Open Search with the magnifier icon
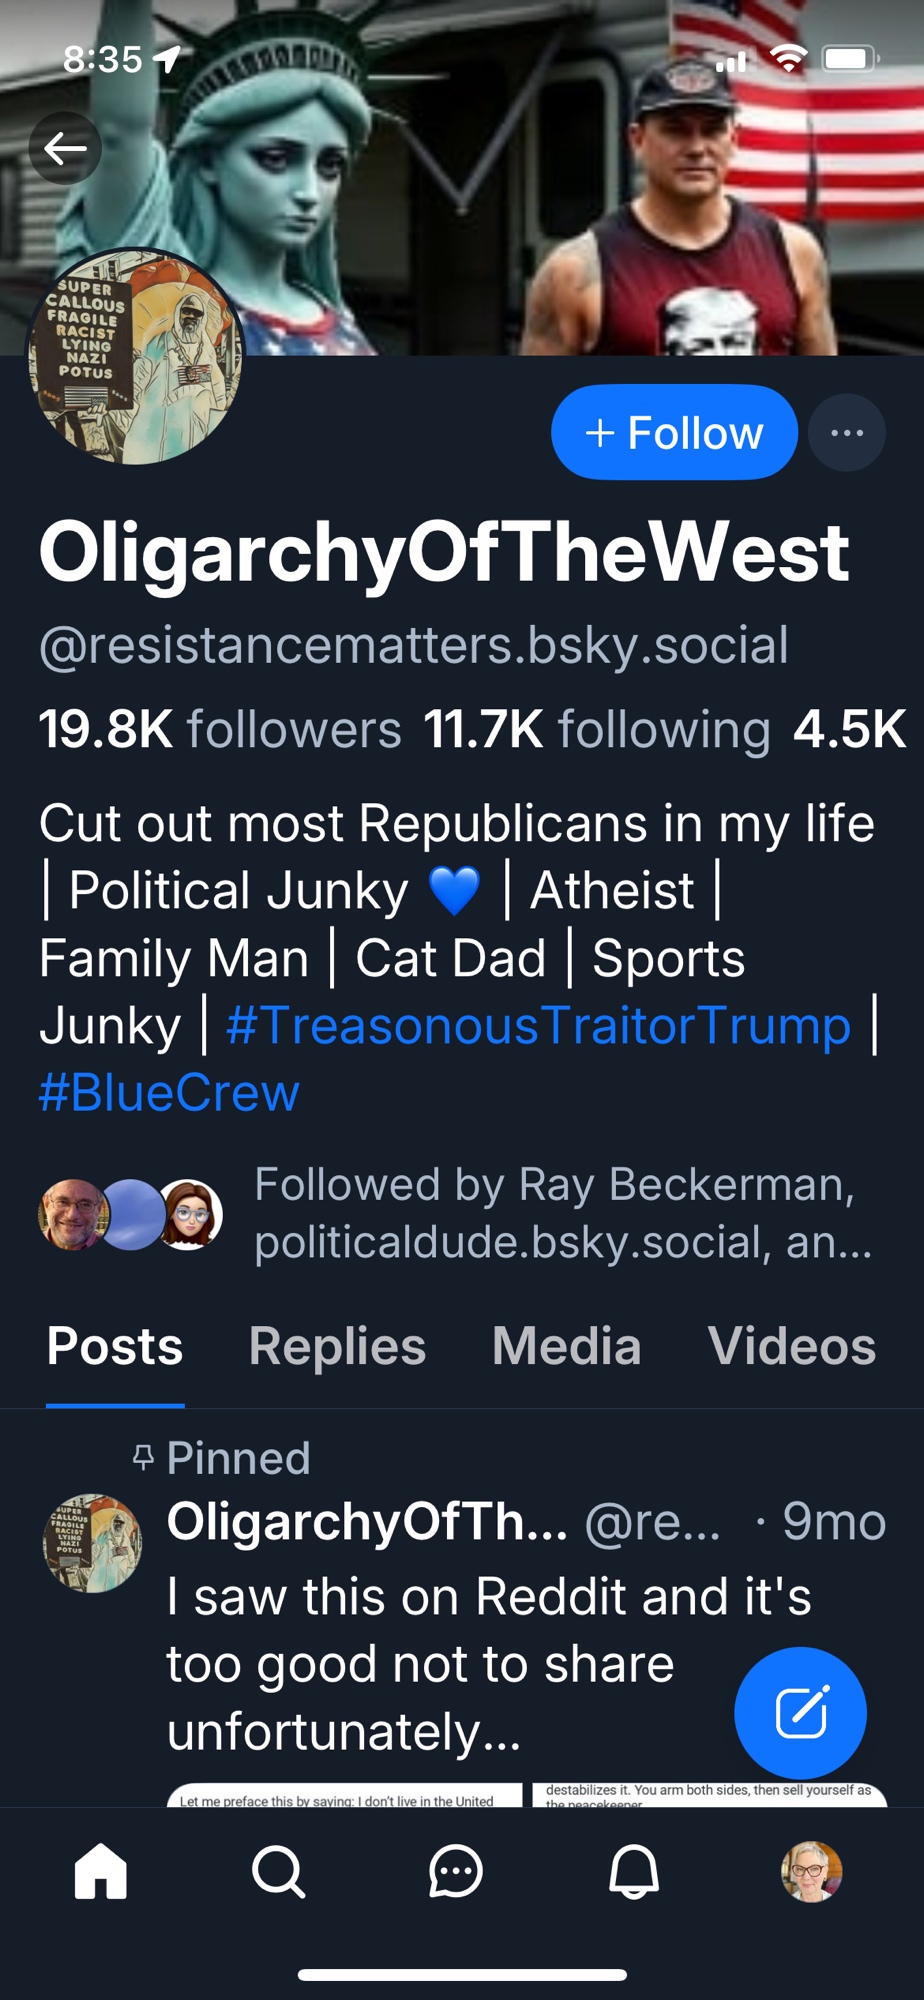Image resolution: width=924 pixels, height=2000 pixels. [278, 1871]
